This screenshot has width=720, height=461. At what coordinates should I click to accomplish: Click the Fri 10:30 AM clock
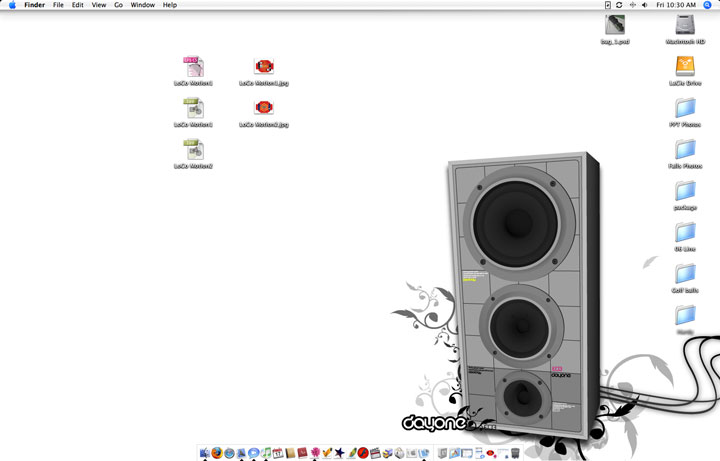coord(676,5)
